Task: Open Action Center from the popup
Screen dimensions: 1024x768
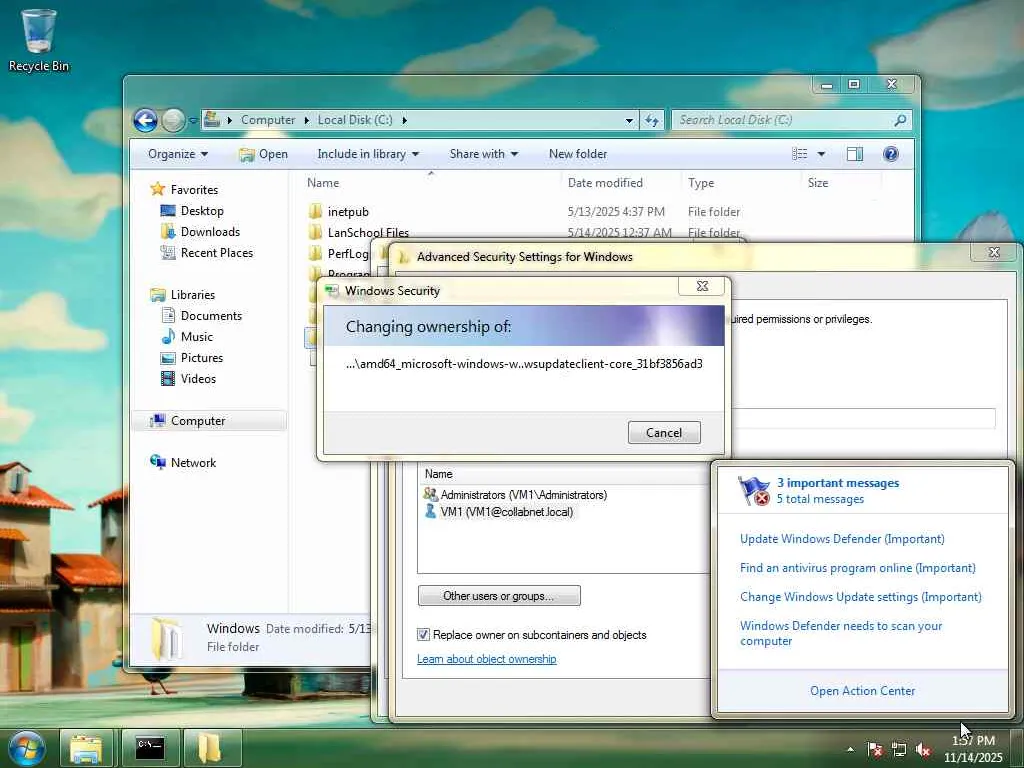Action: pos(862,691)
